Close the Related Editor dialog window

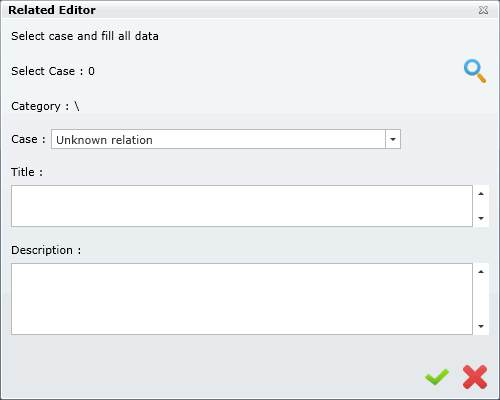[483, 10]
